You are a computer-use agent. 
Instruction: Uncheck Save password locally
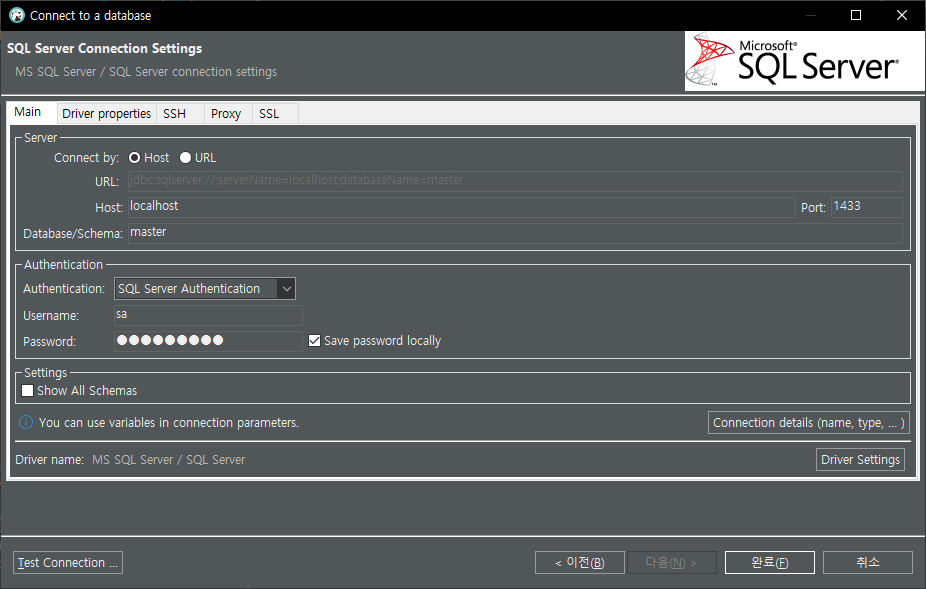coord(314,340)
